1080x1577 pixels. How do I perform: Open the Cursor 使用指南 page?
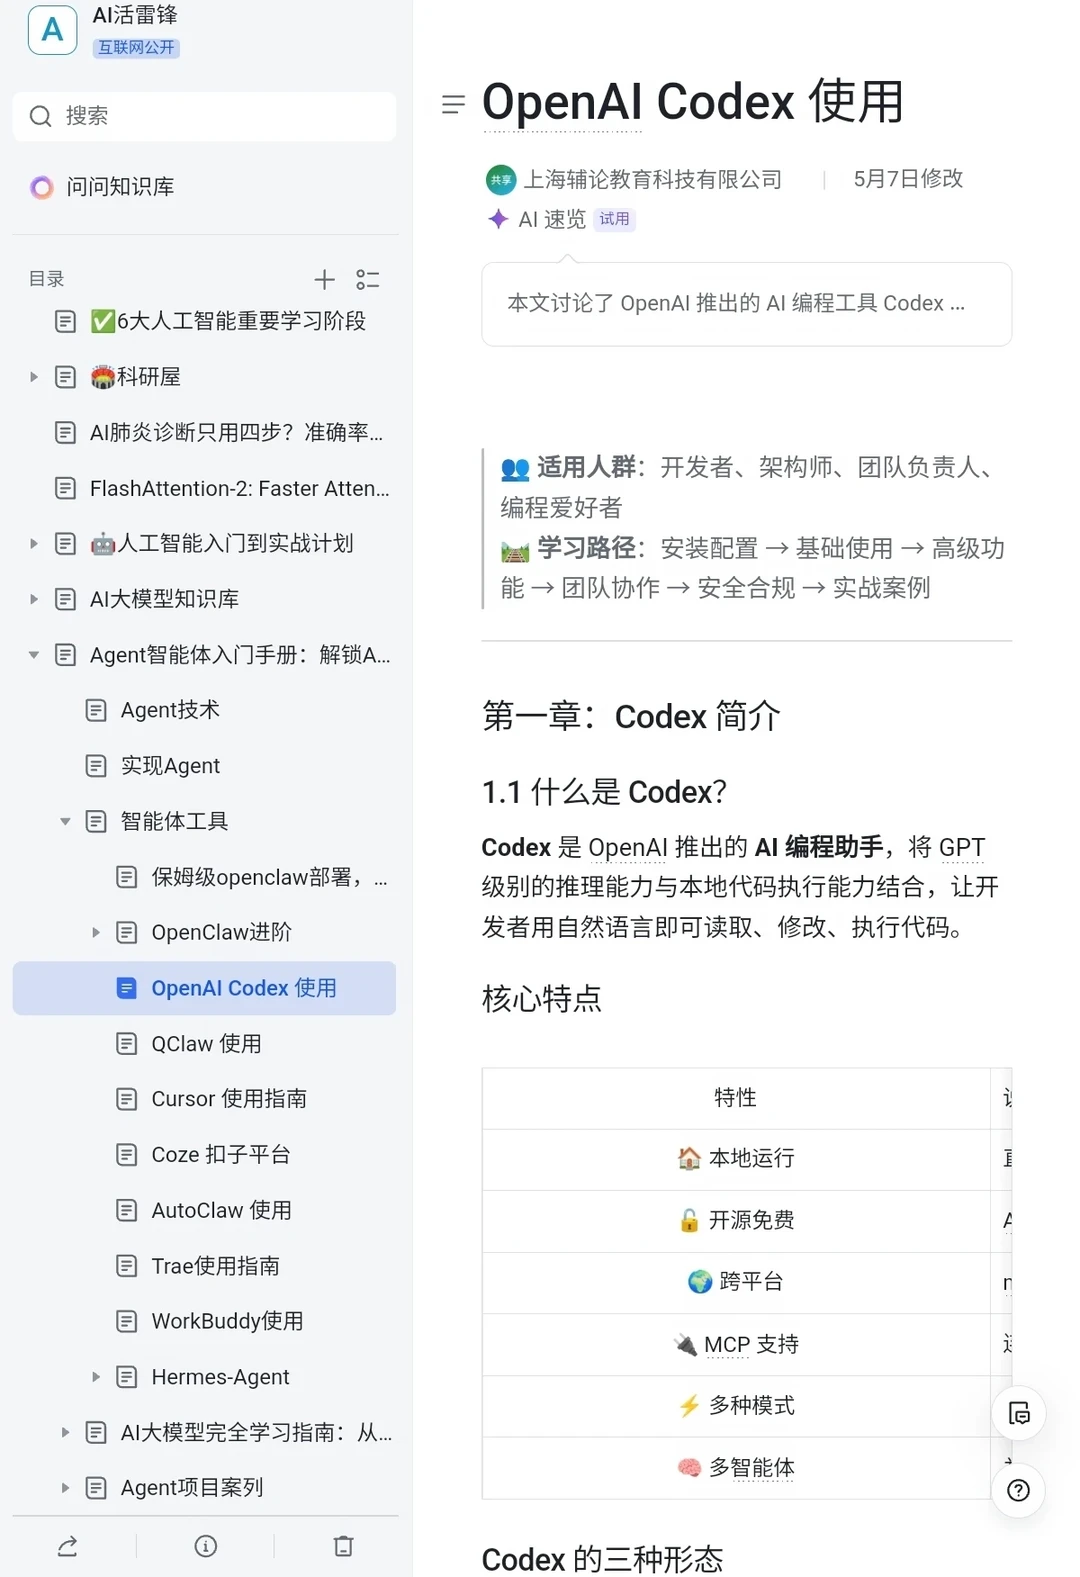click(229, 1099)
